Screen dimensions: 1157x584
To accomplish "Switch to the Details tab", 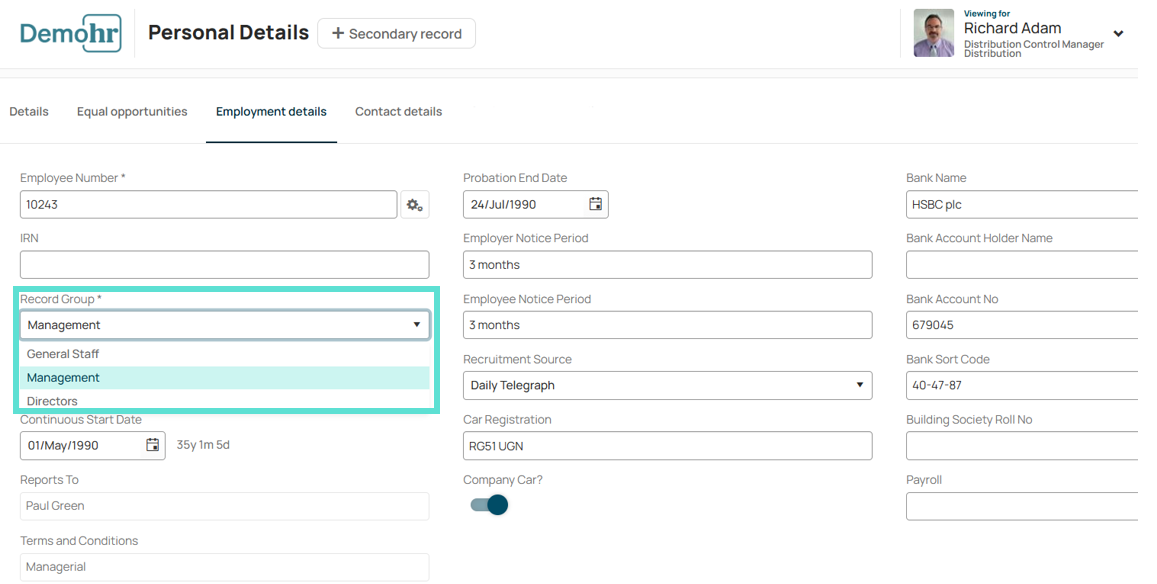I will pyautogui.click(x=29, y=111).
